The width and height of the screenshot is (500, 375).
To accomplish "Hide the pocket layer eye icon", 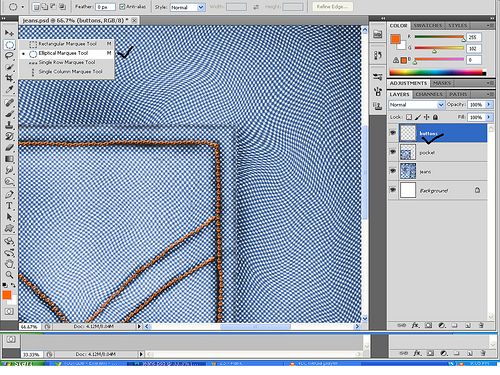I will (393, 152).
